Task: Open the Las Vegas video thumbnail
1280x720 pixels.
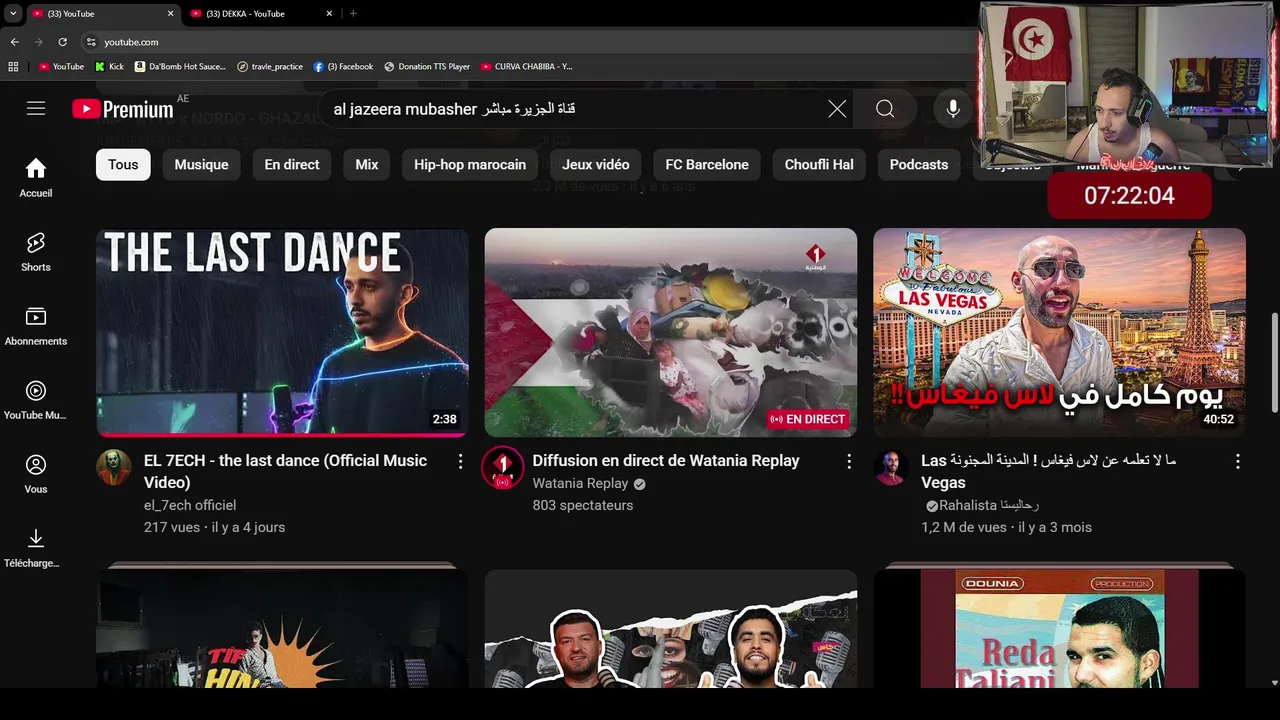Action: (1059, 332)
